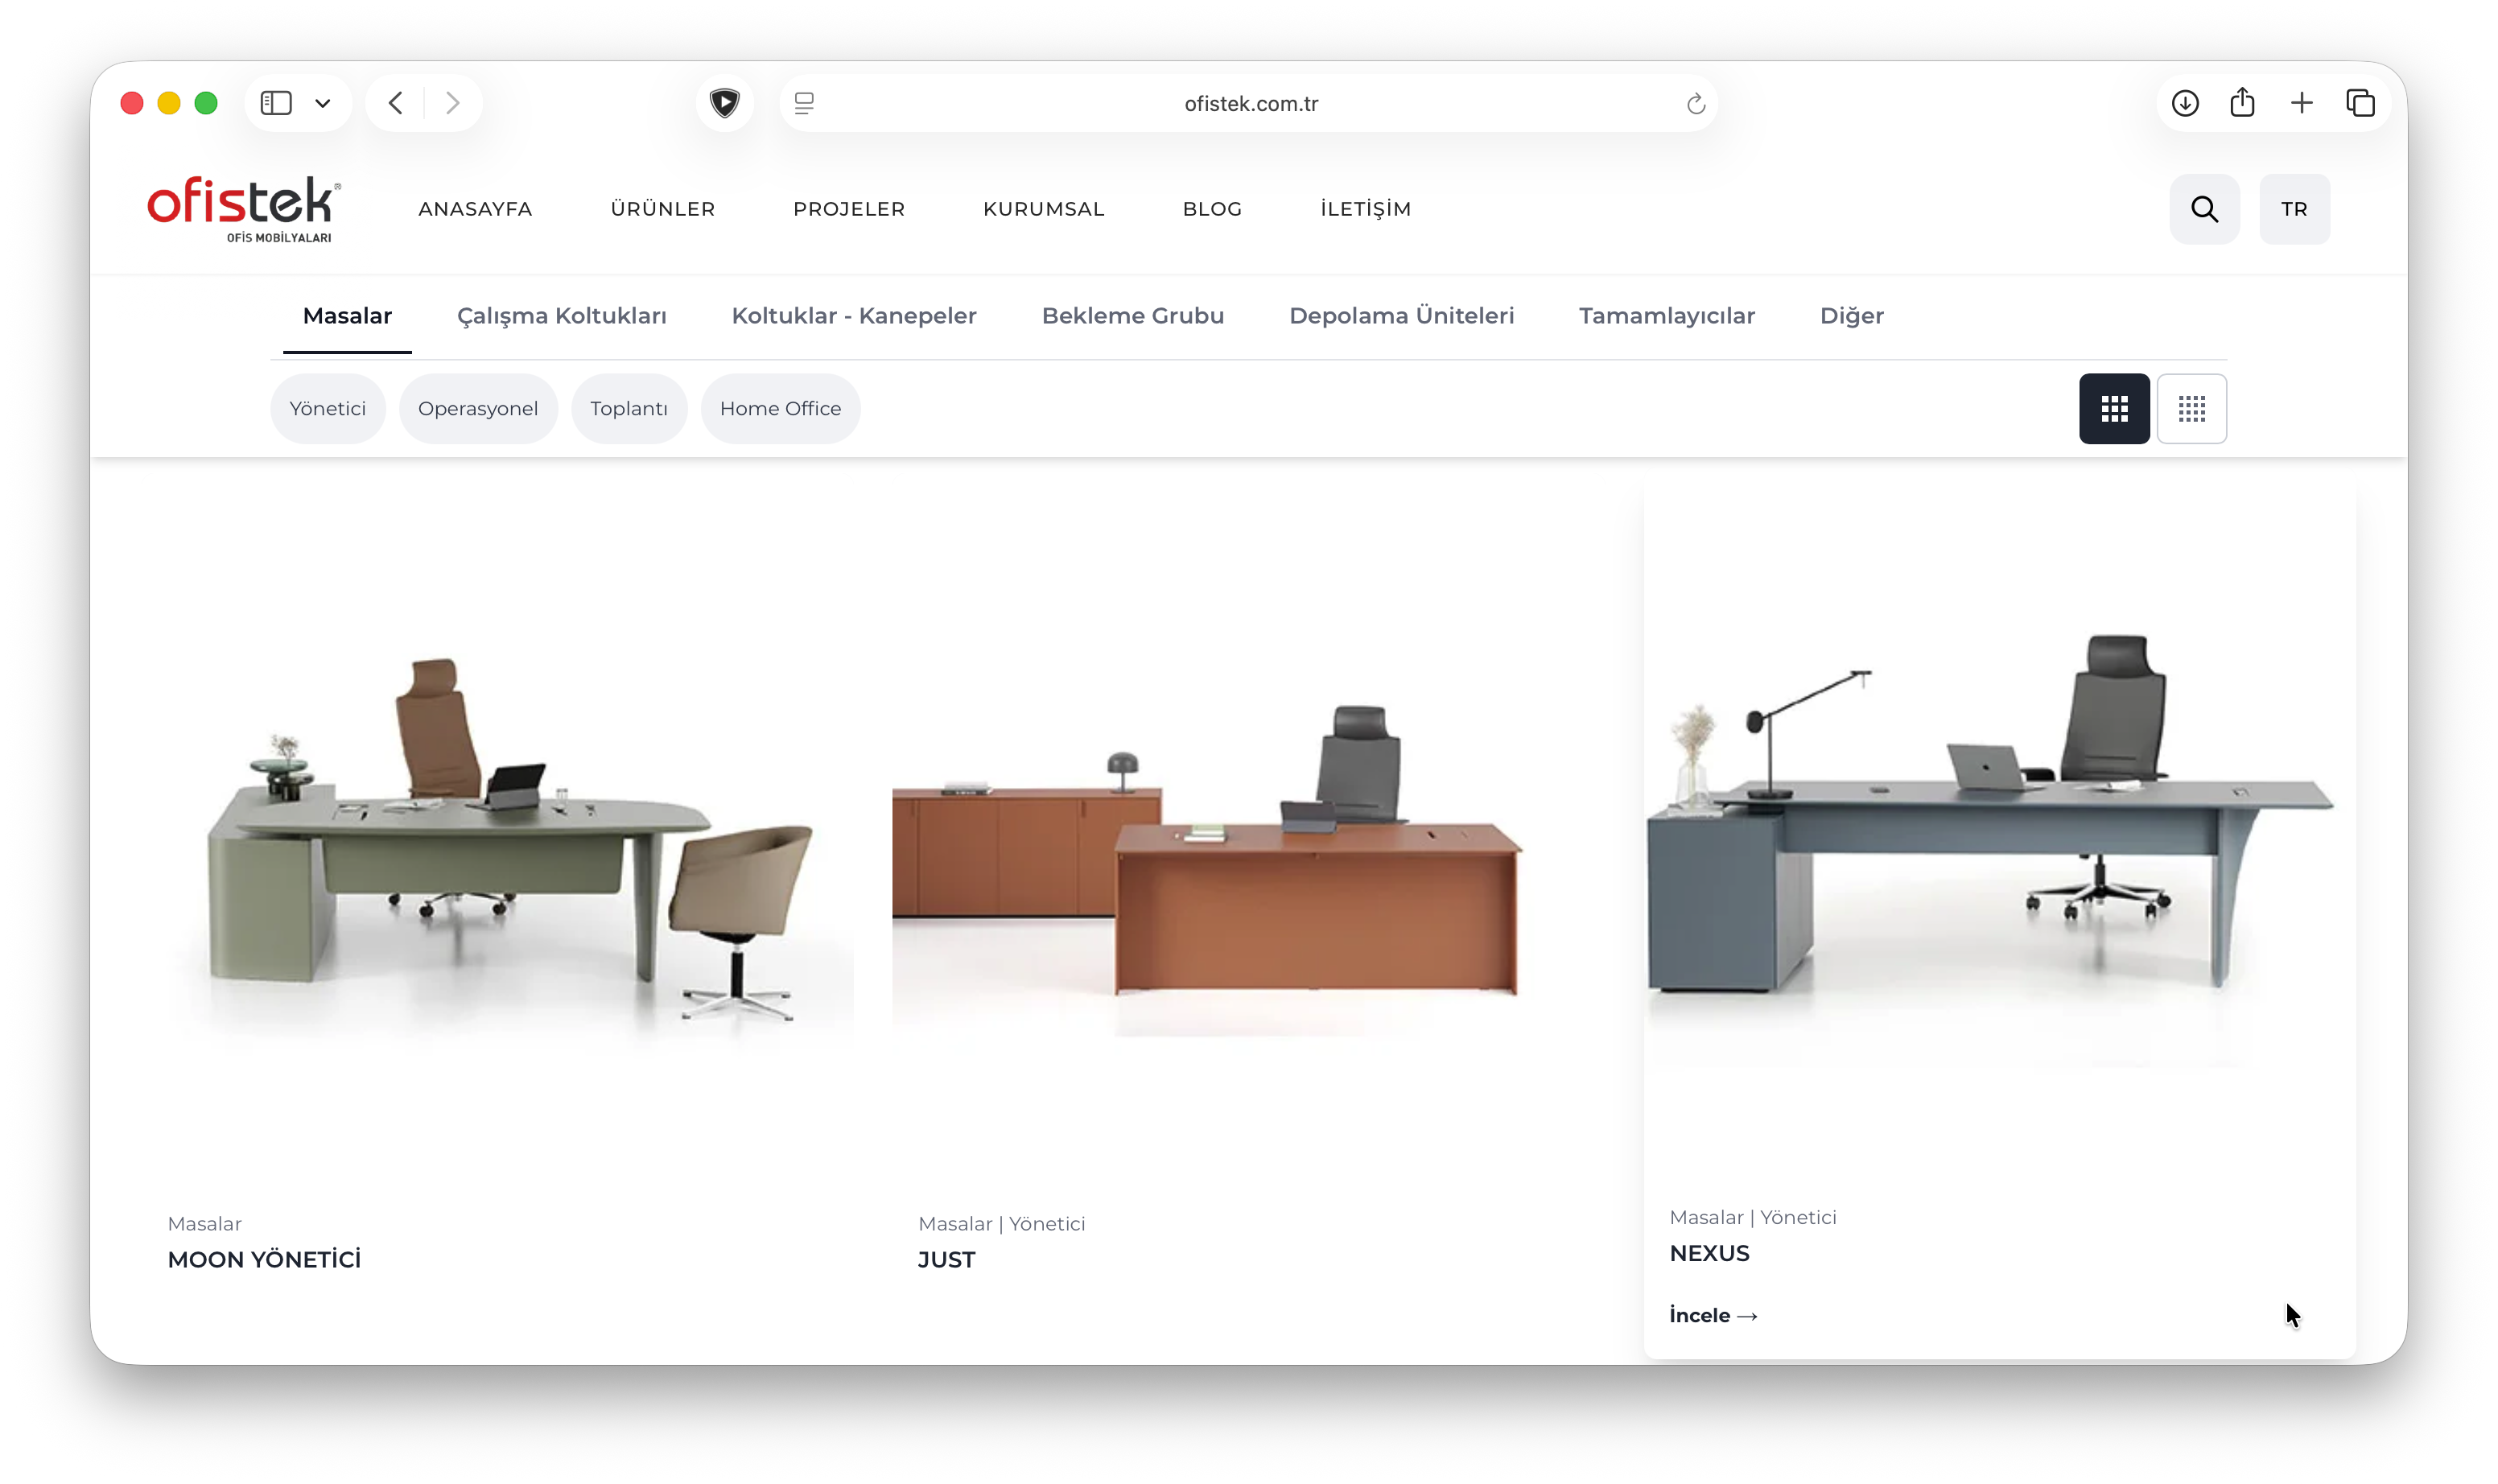Reload the ofistek.com.tr page
2498x1484 pixels.
1694,103
